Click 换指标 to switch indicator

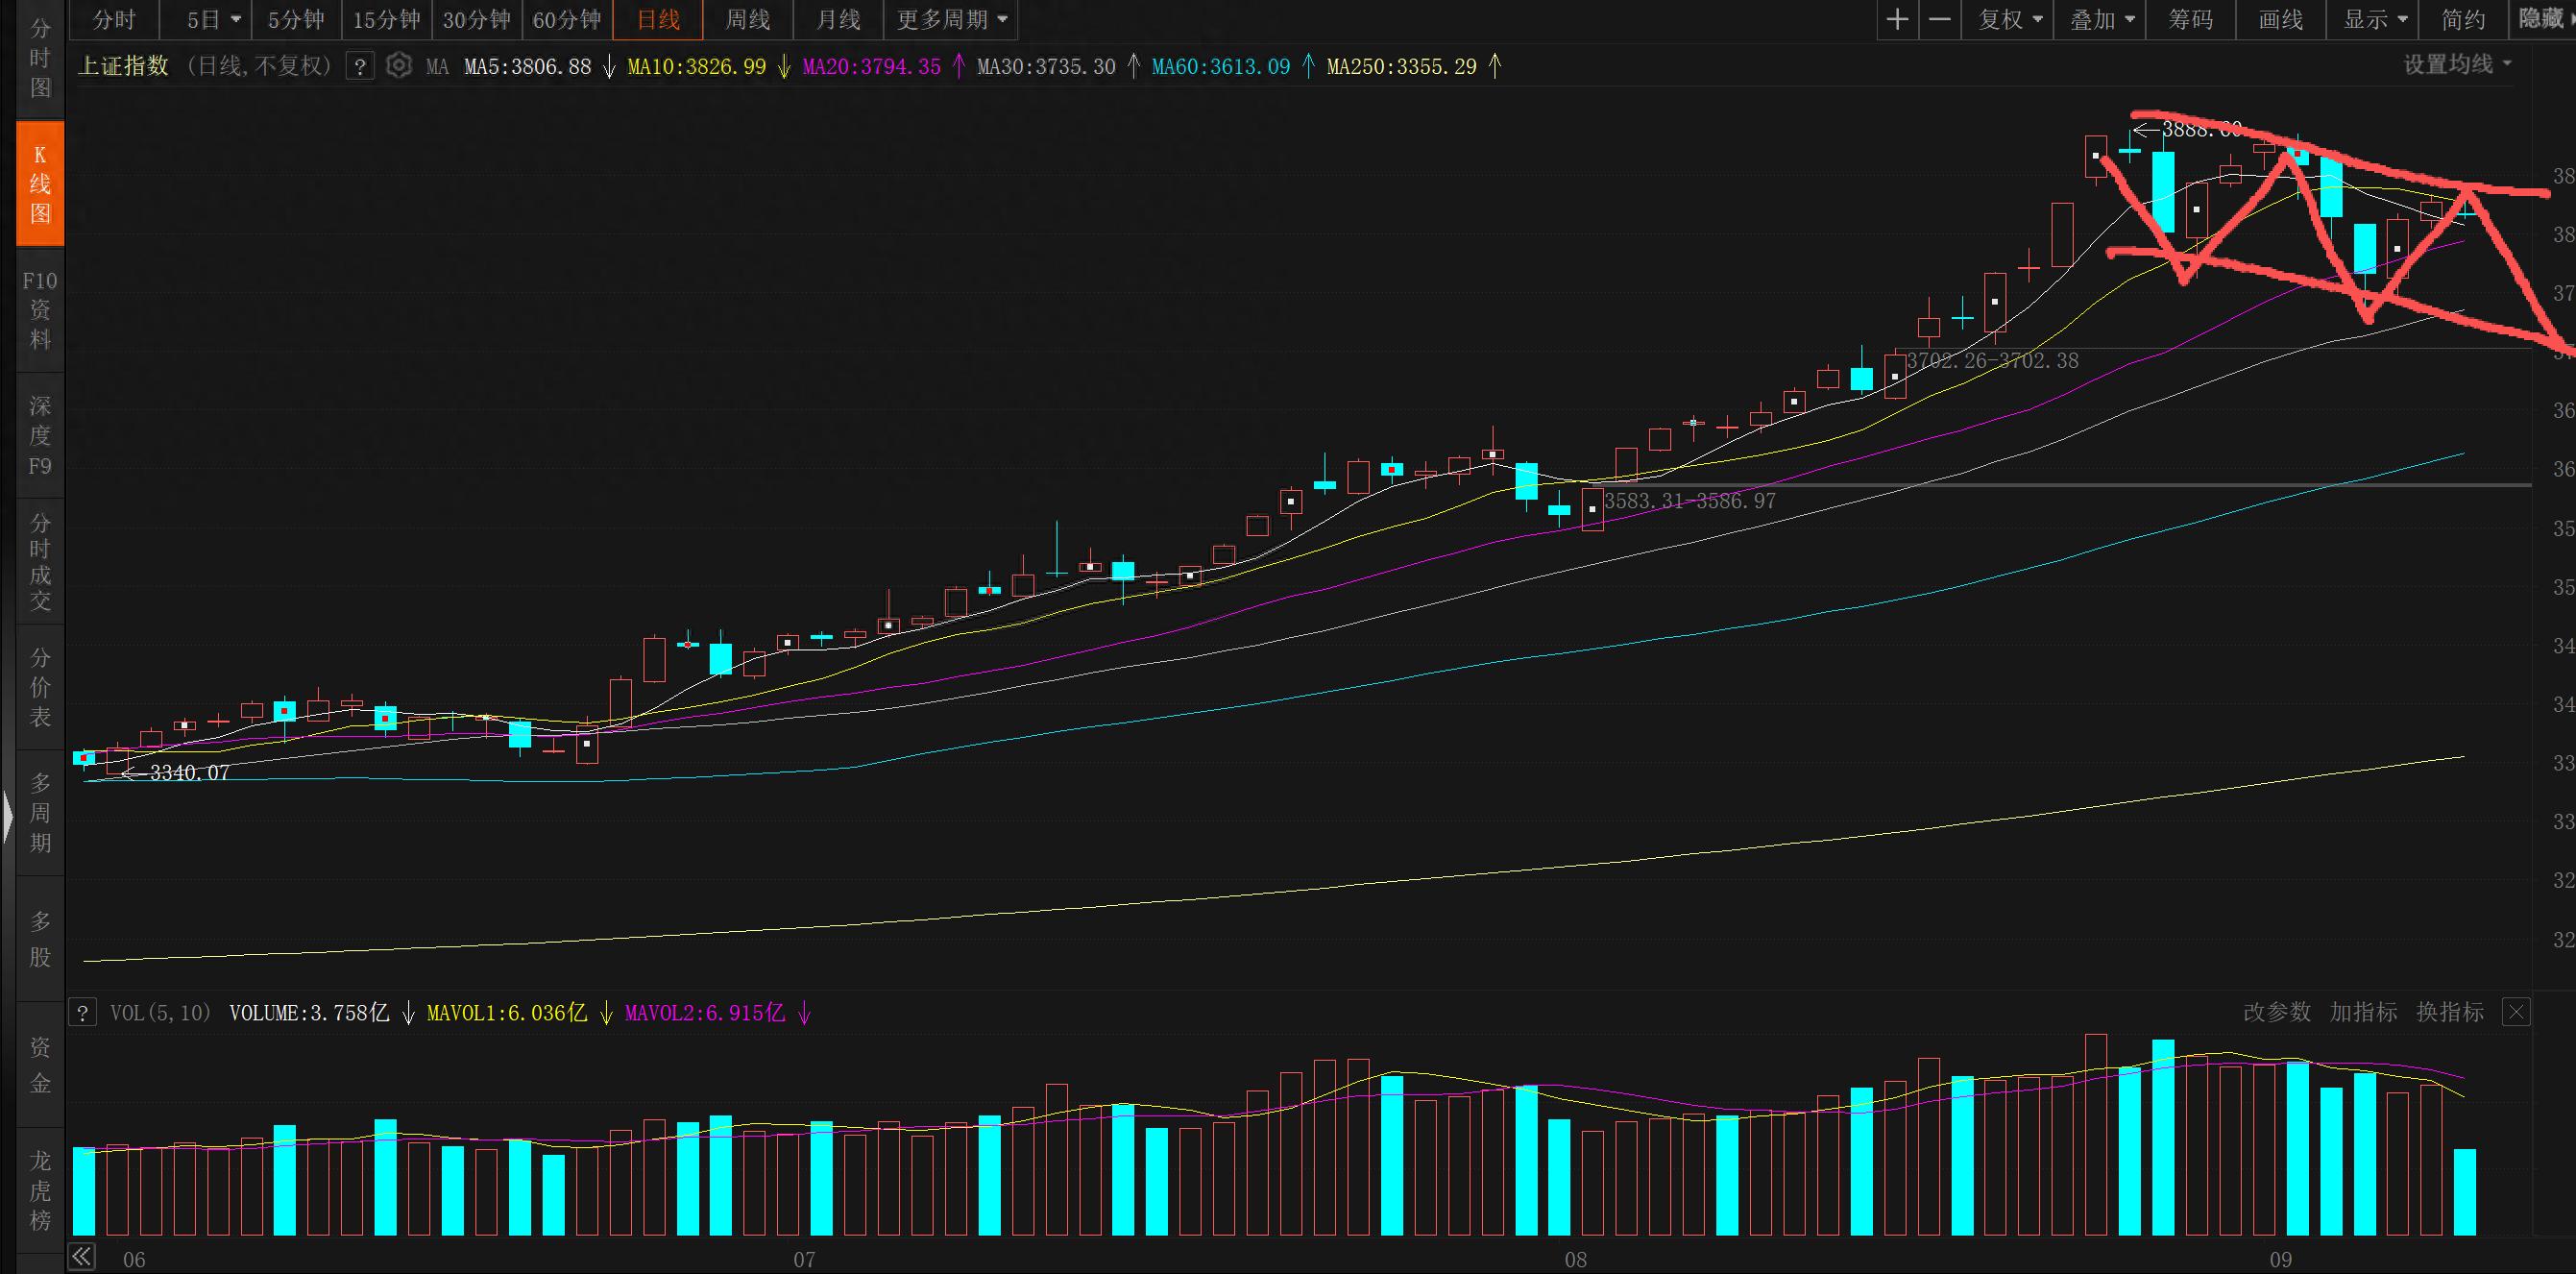click(2450, 1012)
